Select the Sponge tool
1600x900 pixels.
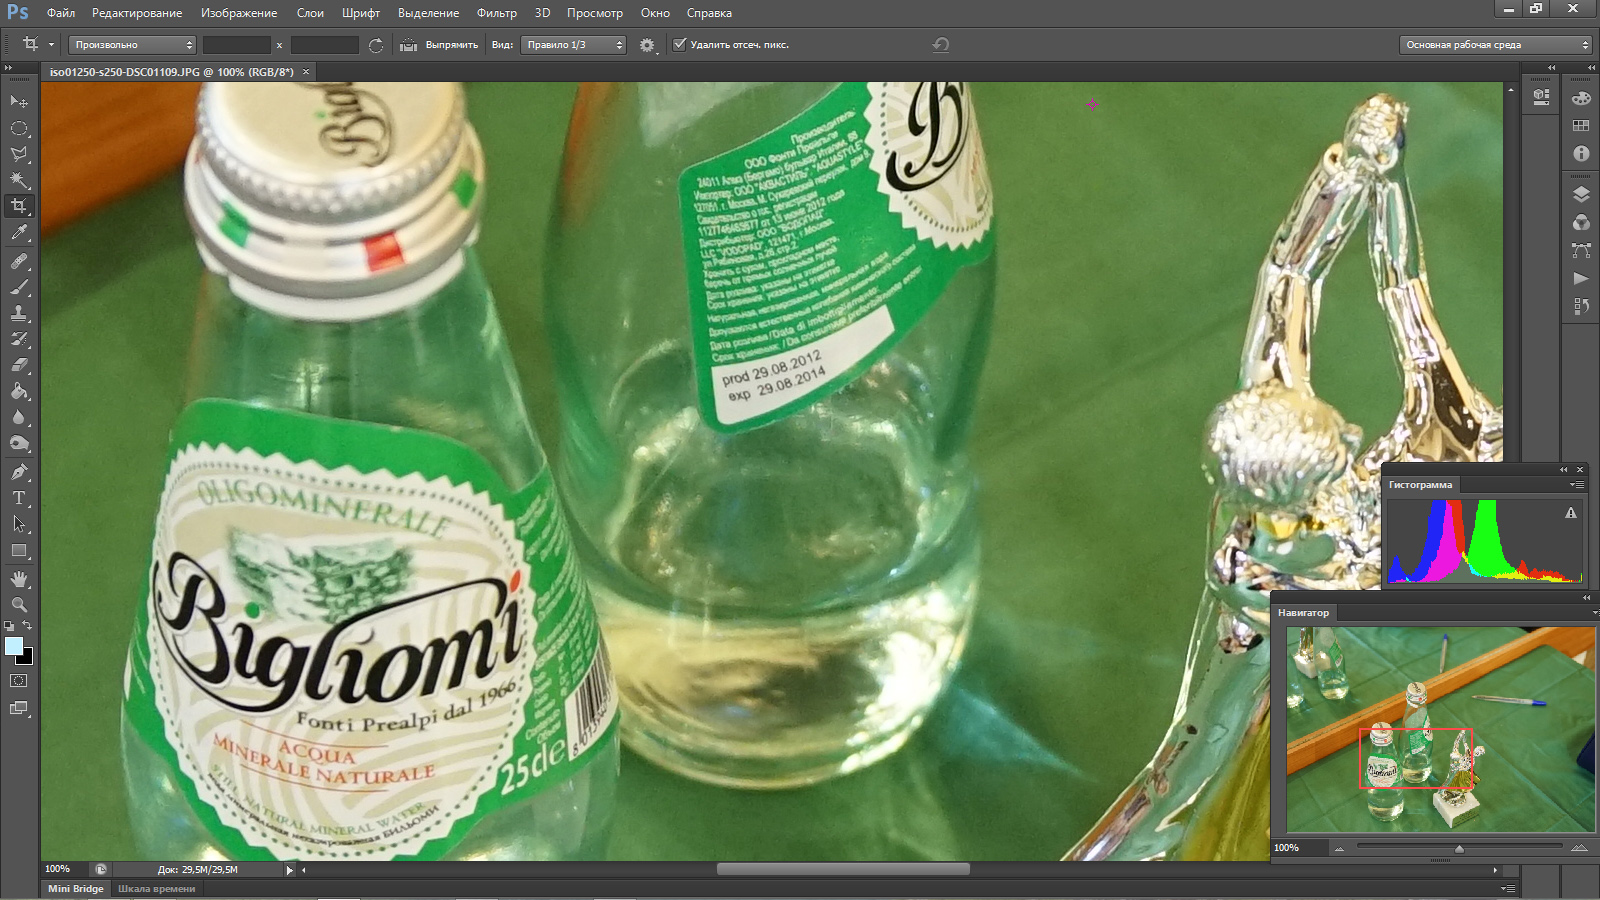(19, 443)
